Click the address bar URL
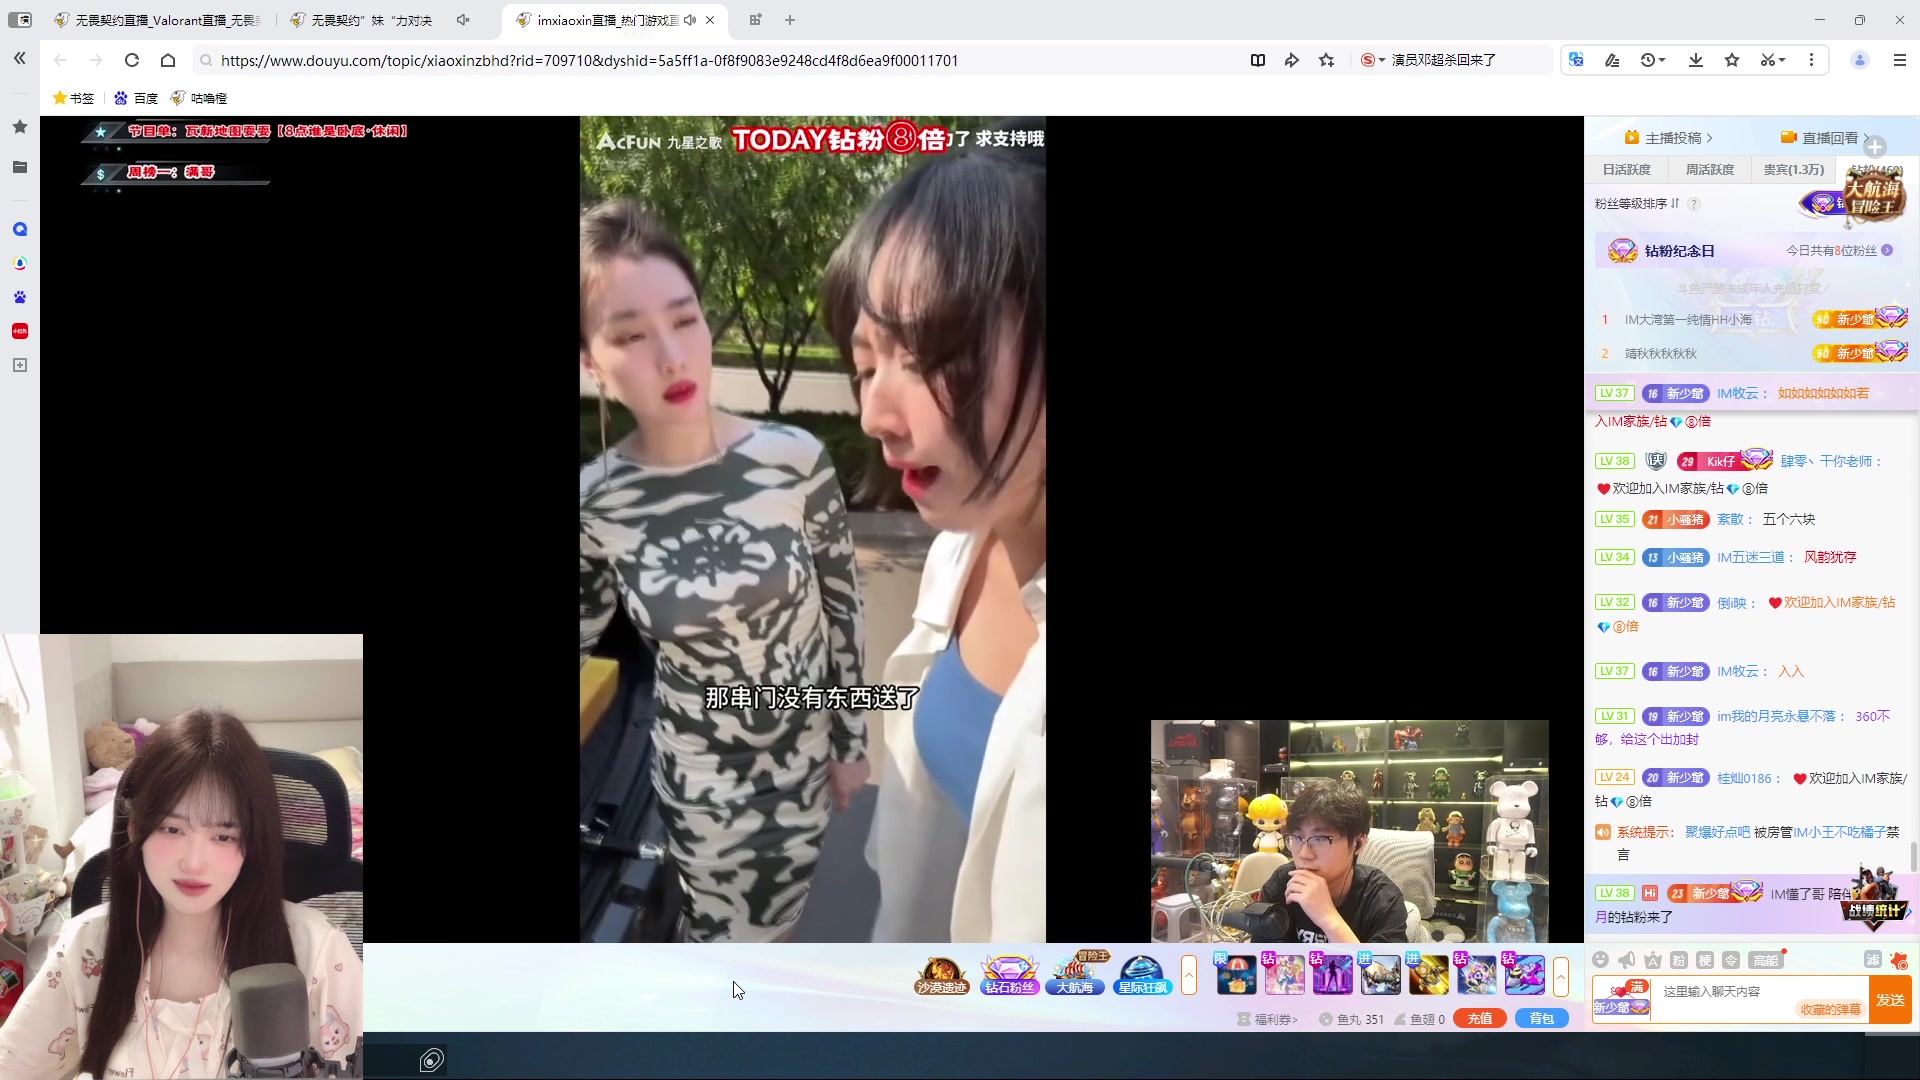Image resolution: width=1920 pixels, height=1080 pixels. tap(589, 60)
